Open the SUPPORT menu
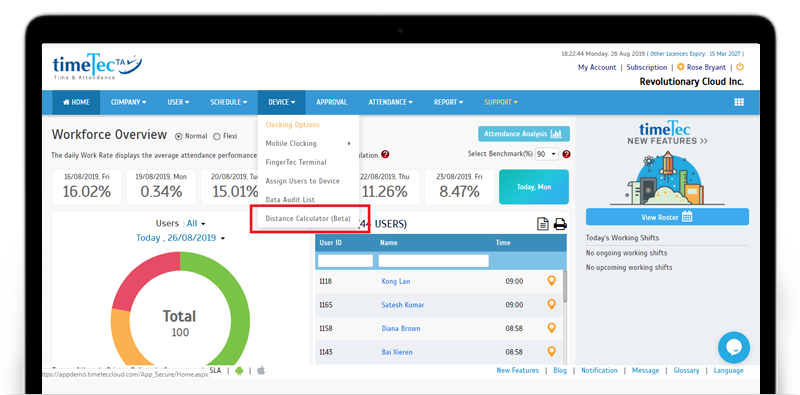 click(501, 102)
